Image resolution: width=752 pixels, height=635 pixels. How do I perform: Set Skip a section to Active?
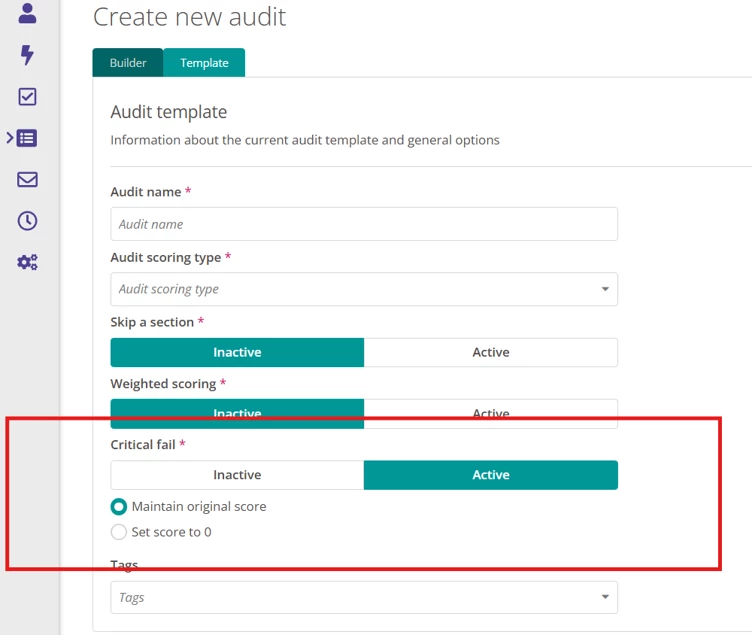coord(491,353)
